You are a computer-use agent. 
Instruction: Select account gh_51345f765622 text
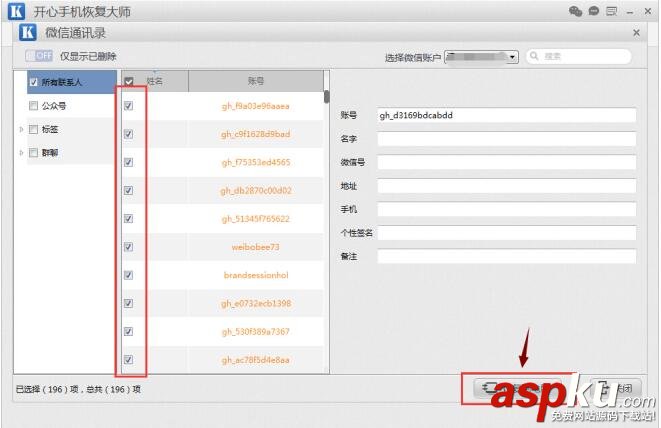pyautogui.click(x=256, y=219)
